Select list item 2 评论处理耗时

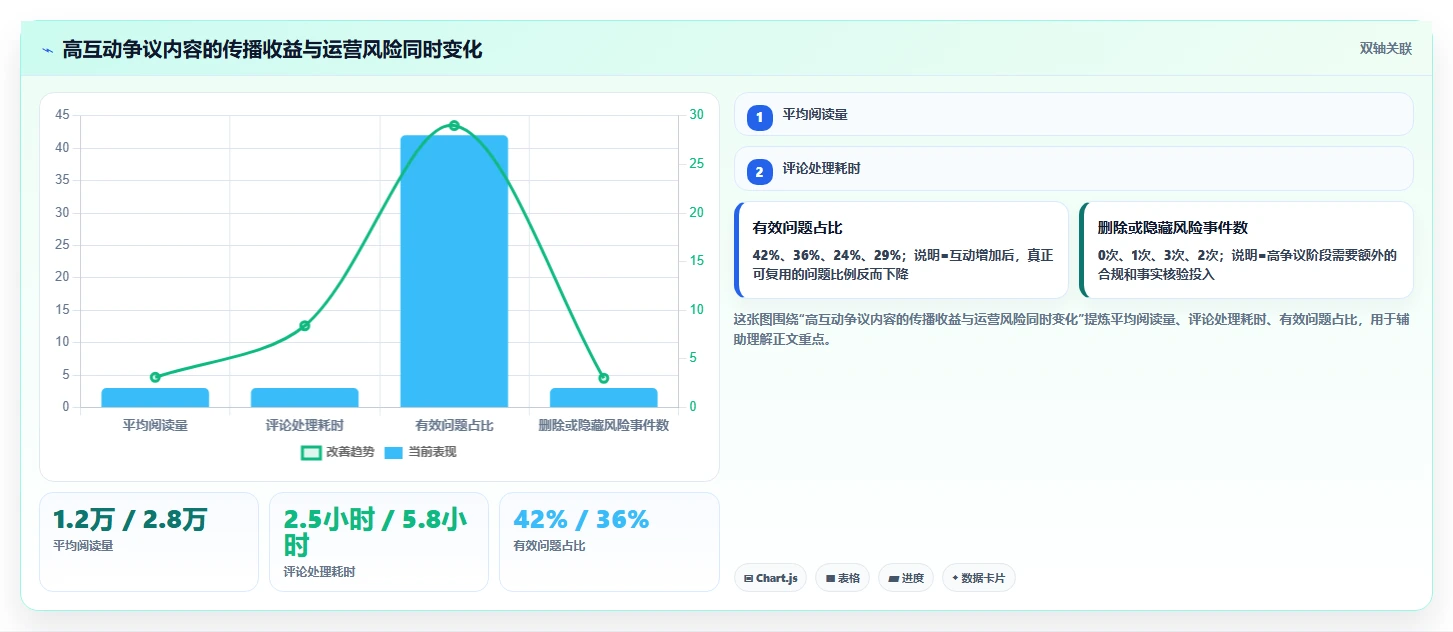pyautogui.click(x=1073, y=168)
